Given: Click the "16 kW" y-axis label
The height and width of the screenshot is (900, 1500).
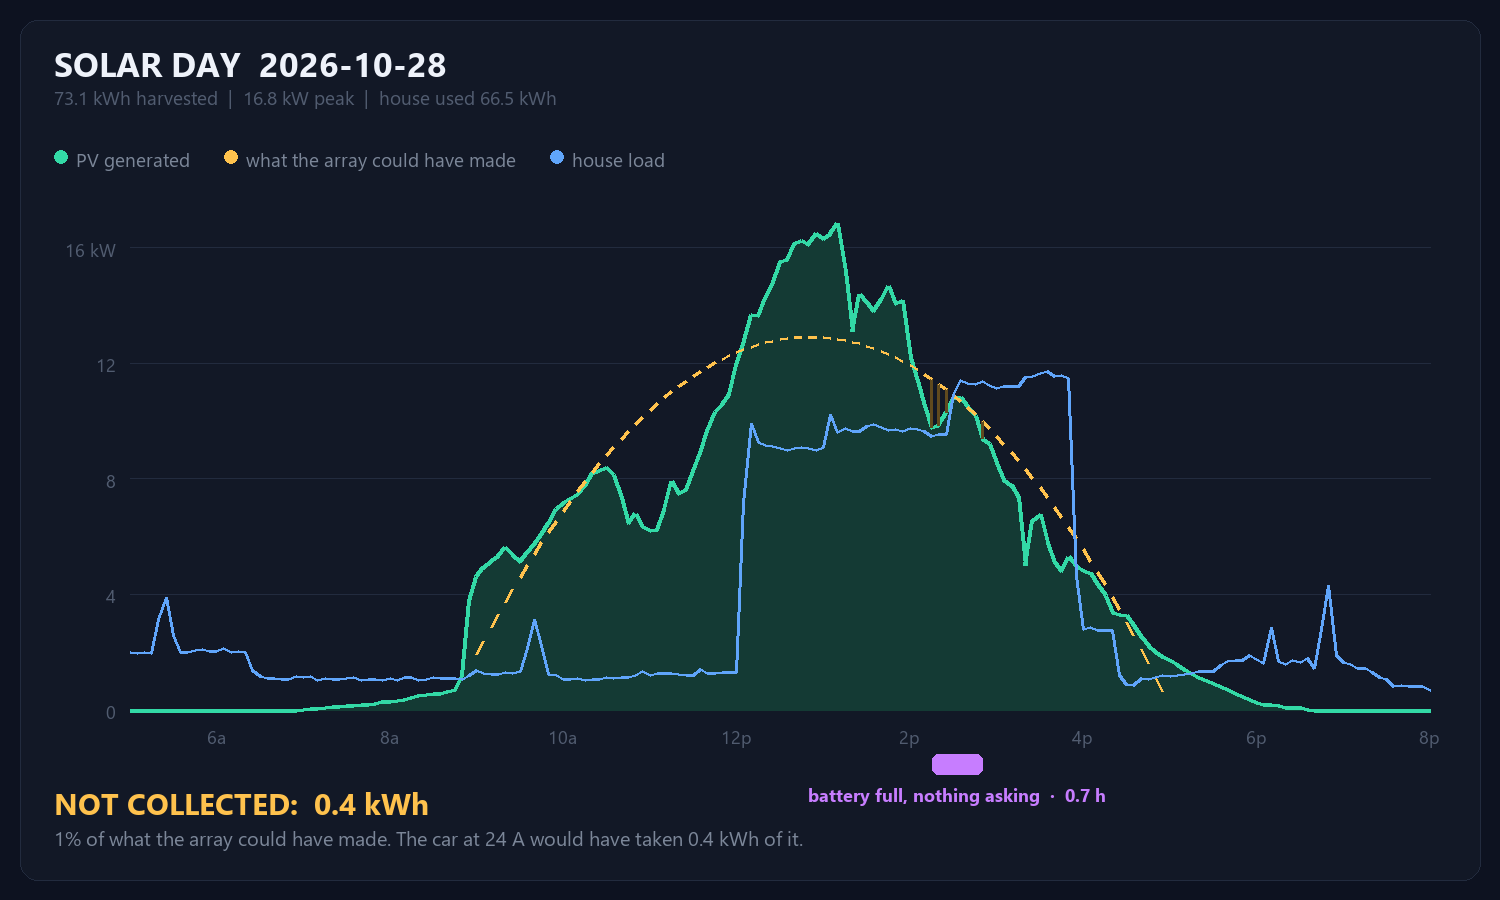Looking at the screenshot, I should [91, 250].
